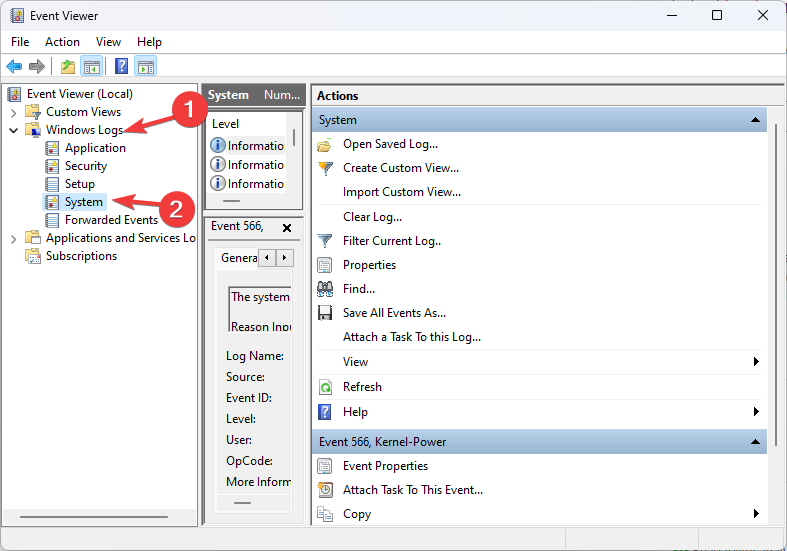Click Clear Log...
This screenshot has height=551, width=787.
372,217
